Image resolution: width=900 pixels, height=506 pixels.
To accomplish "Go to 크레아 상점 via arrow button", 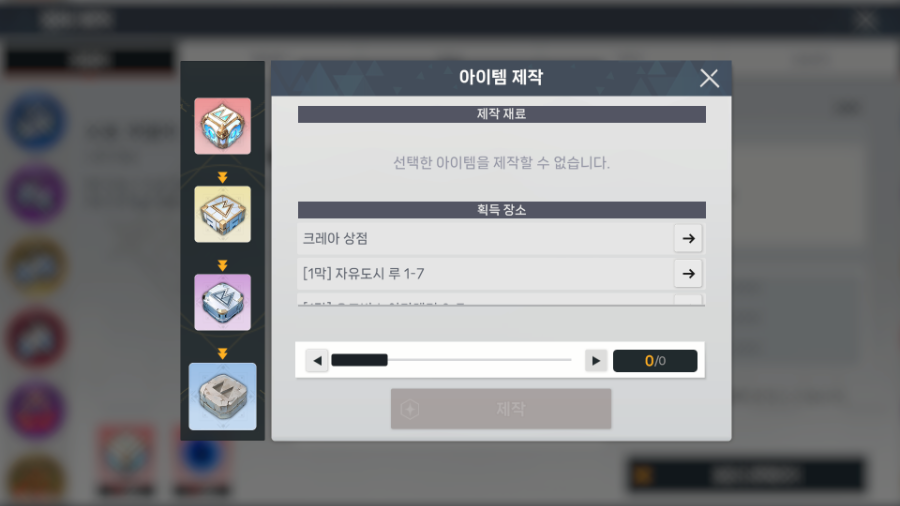I will point(688,238).
